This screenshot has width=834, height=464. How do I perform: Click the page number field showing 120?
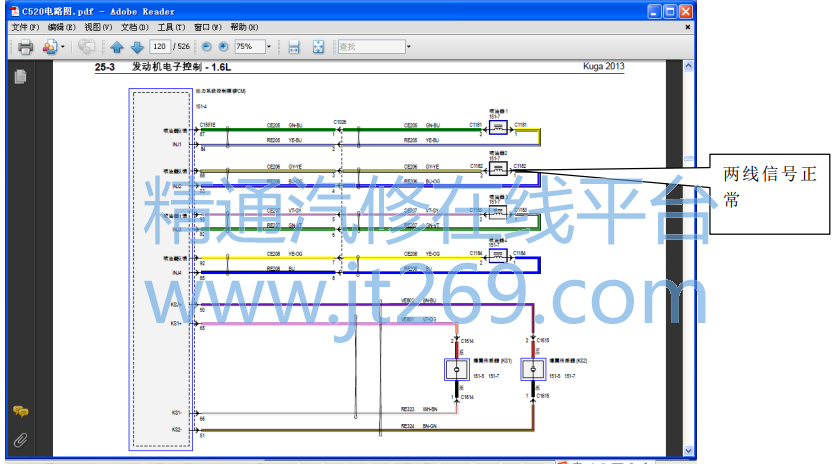160,47
